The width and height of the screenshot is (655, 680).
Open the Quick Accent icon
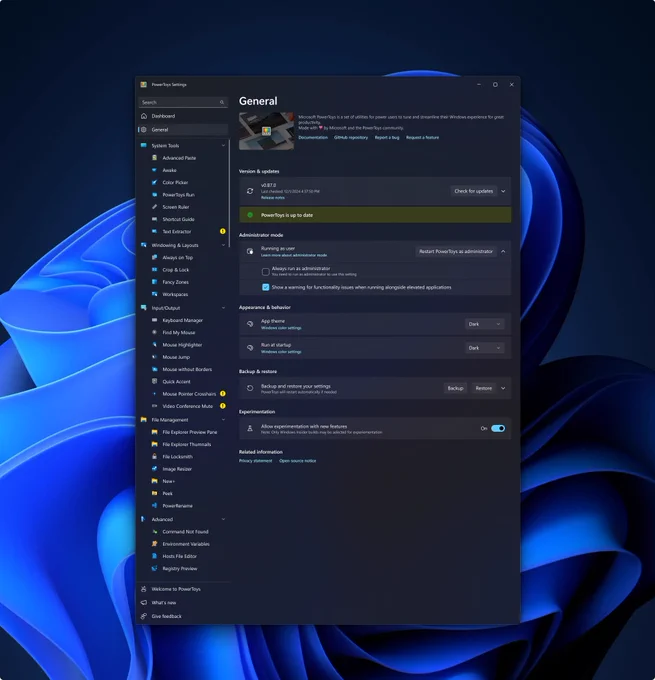pyautogui.click(x=154, y=382)
